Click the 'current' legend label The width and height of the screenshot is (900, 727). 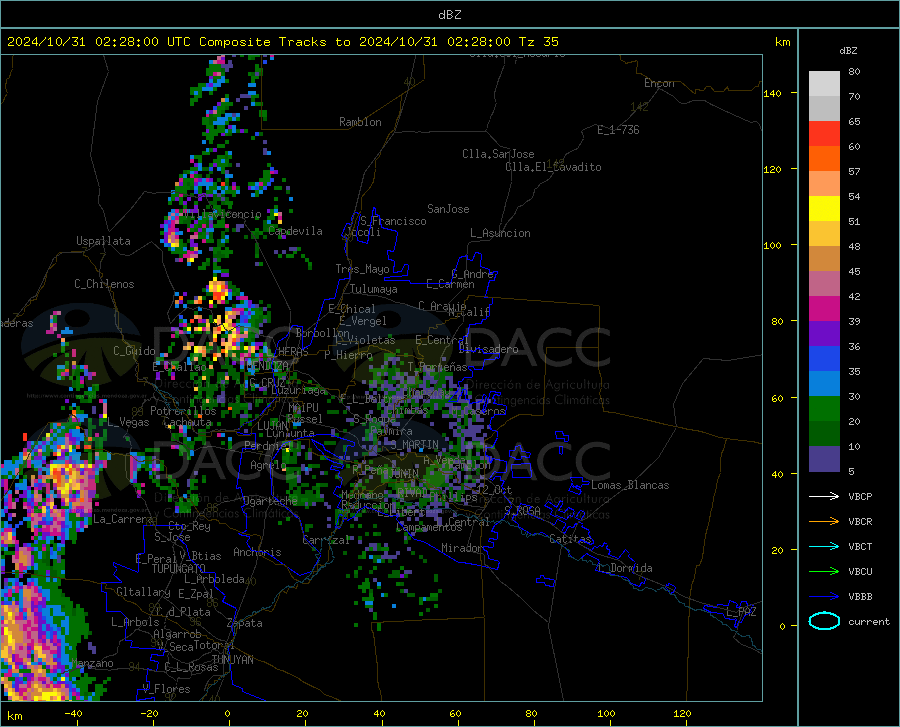tap(868, 621)
